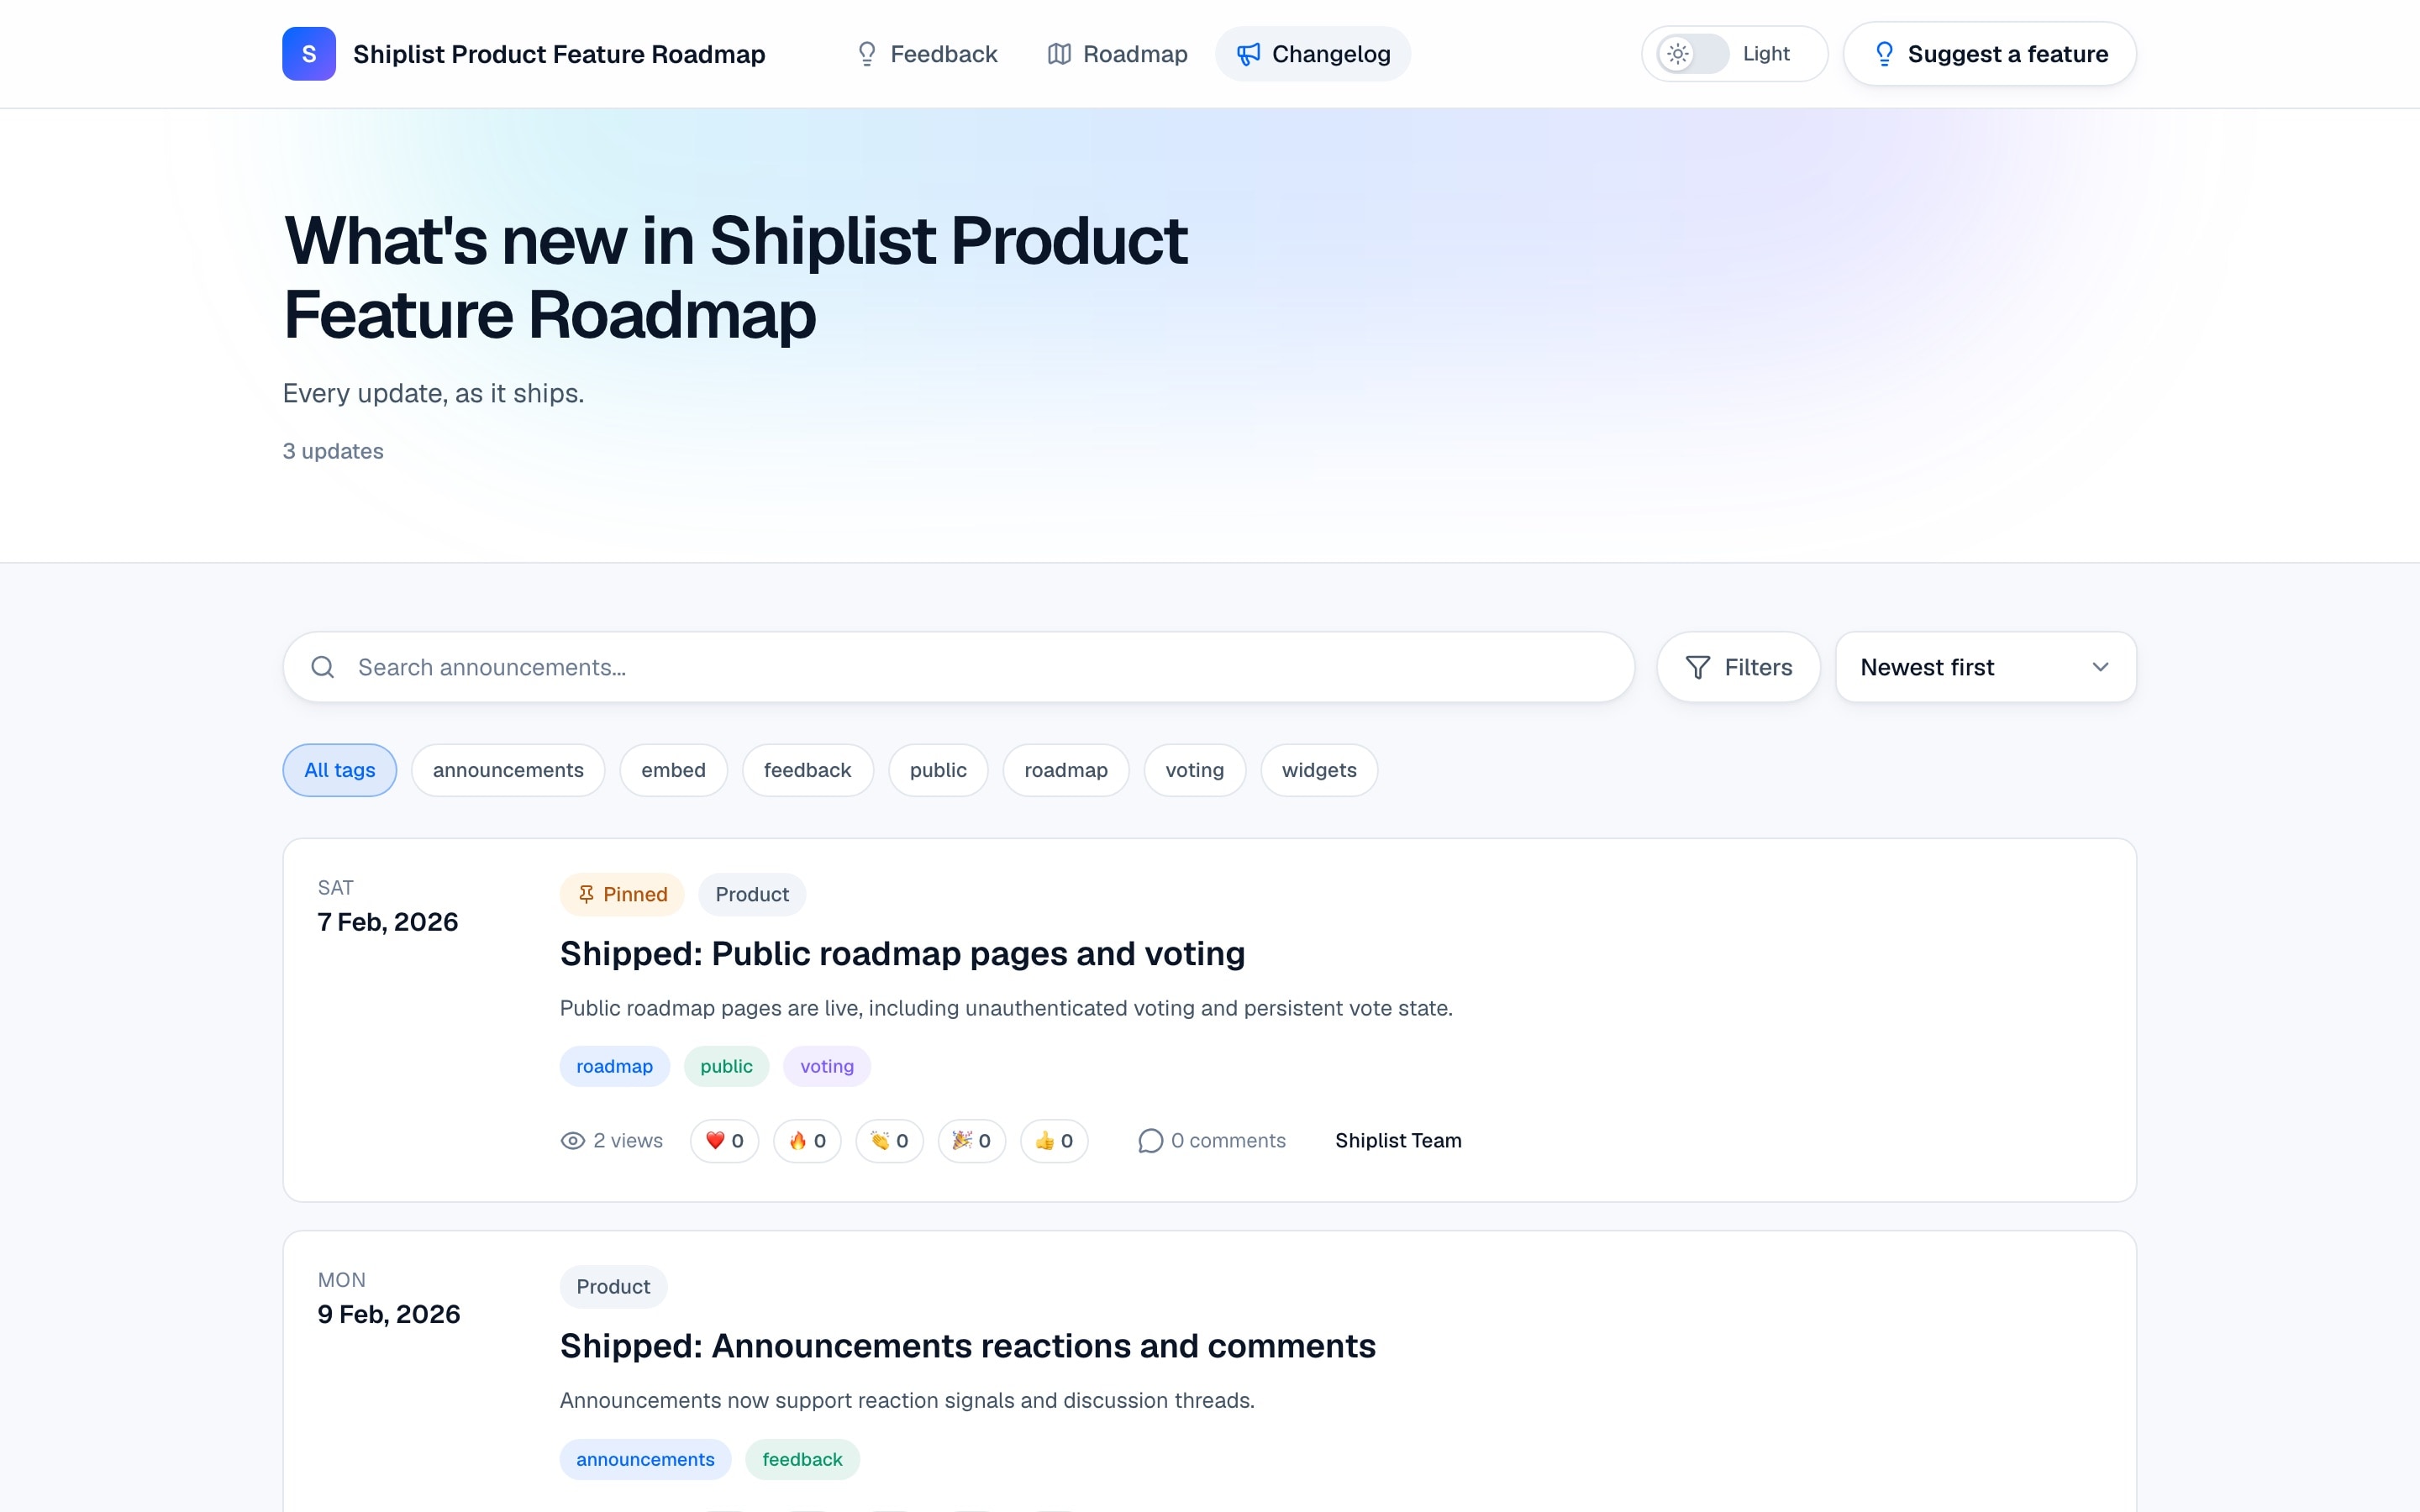This screenshot has height=1512, width=2420.
Task: Click the Shiplist S logo icon
Action: click(x=308, y=54)
